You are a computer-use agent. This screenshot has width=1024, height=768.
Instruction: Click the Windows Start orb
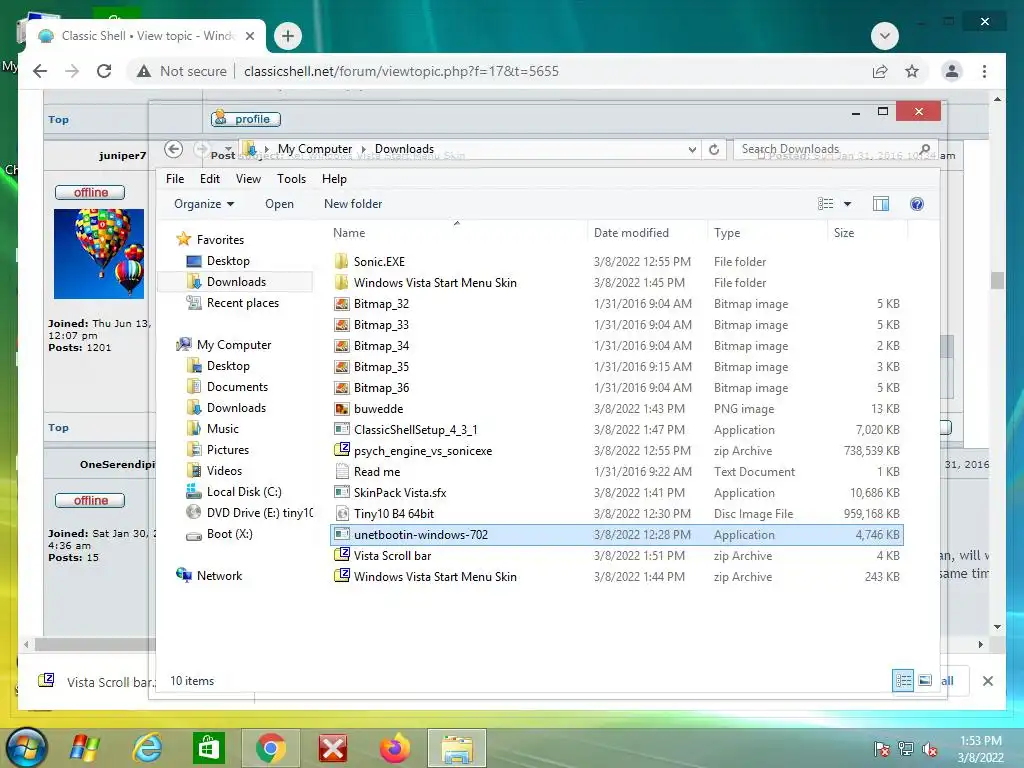27,748
